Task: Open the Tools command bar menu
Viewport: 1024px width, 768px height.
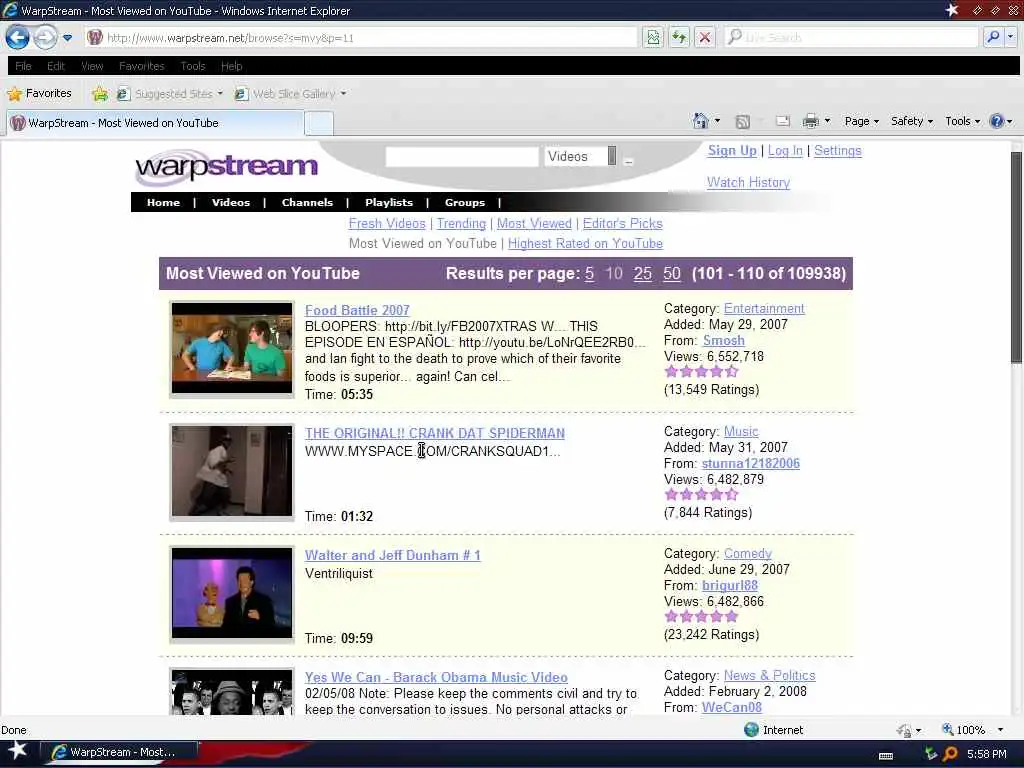Action: coord(963,121)
